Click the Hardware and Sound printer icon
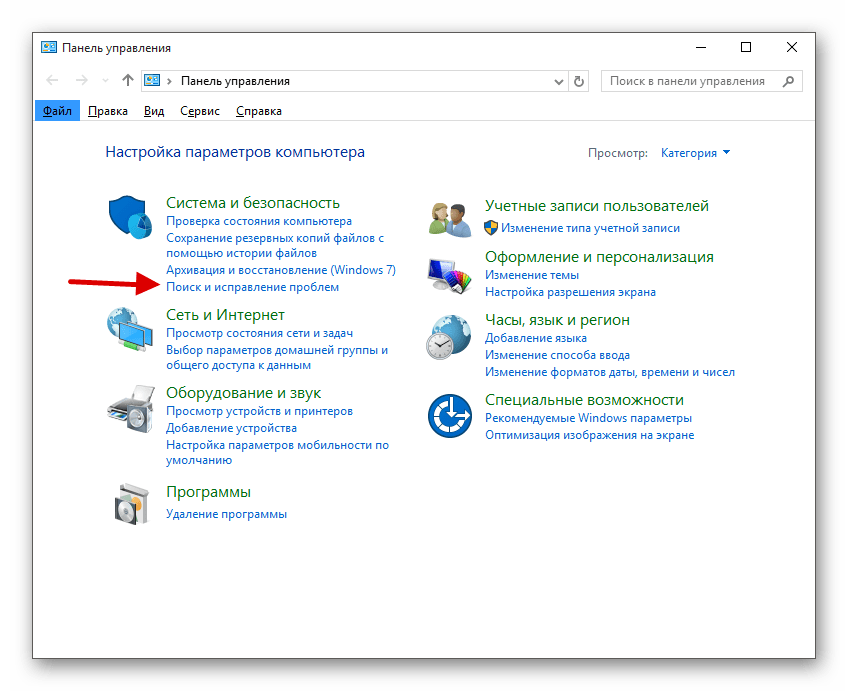Screen dimensions: 848x691 [x=131, y=407]
